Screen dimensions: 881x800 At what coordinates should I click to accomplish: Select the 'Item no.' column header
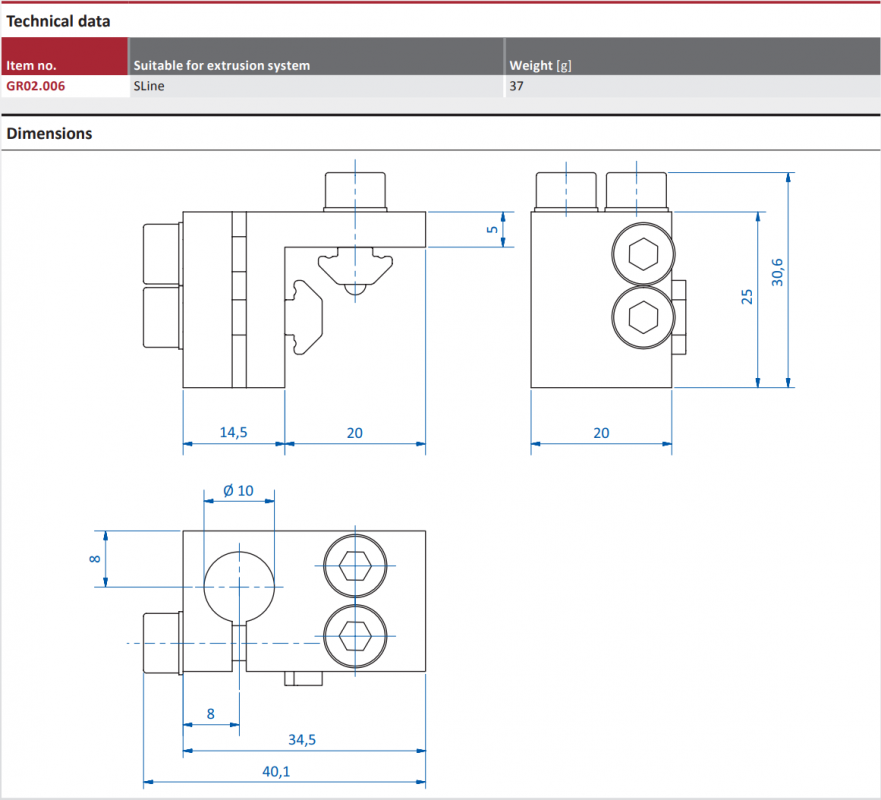[x=65, y=56]
